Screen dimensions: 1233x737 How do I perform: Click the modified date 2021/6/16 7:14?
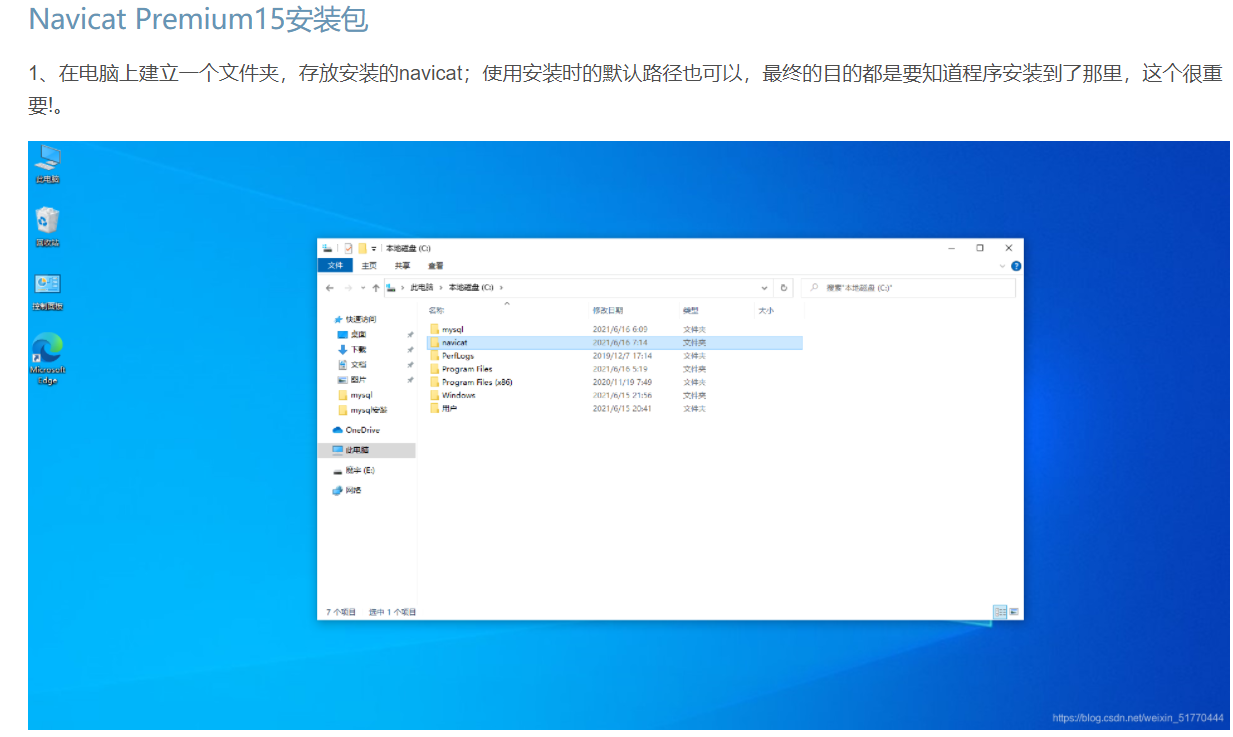pyautogui.click(x=619, y=342)
